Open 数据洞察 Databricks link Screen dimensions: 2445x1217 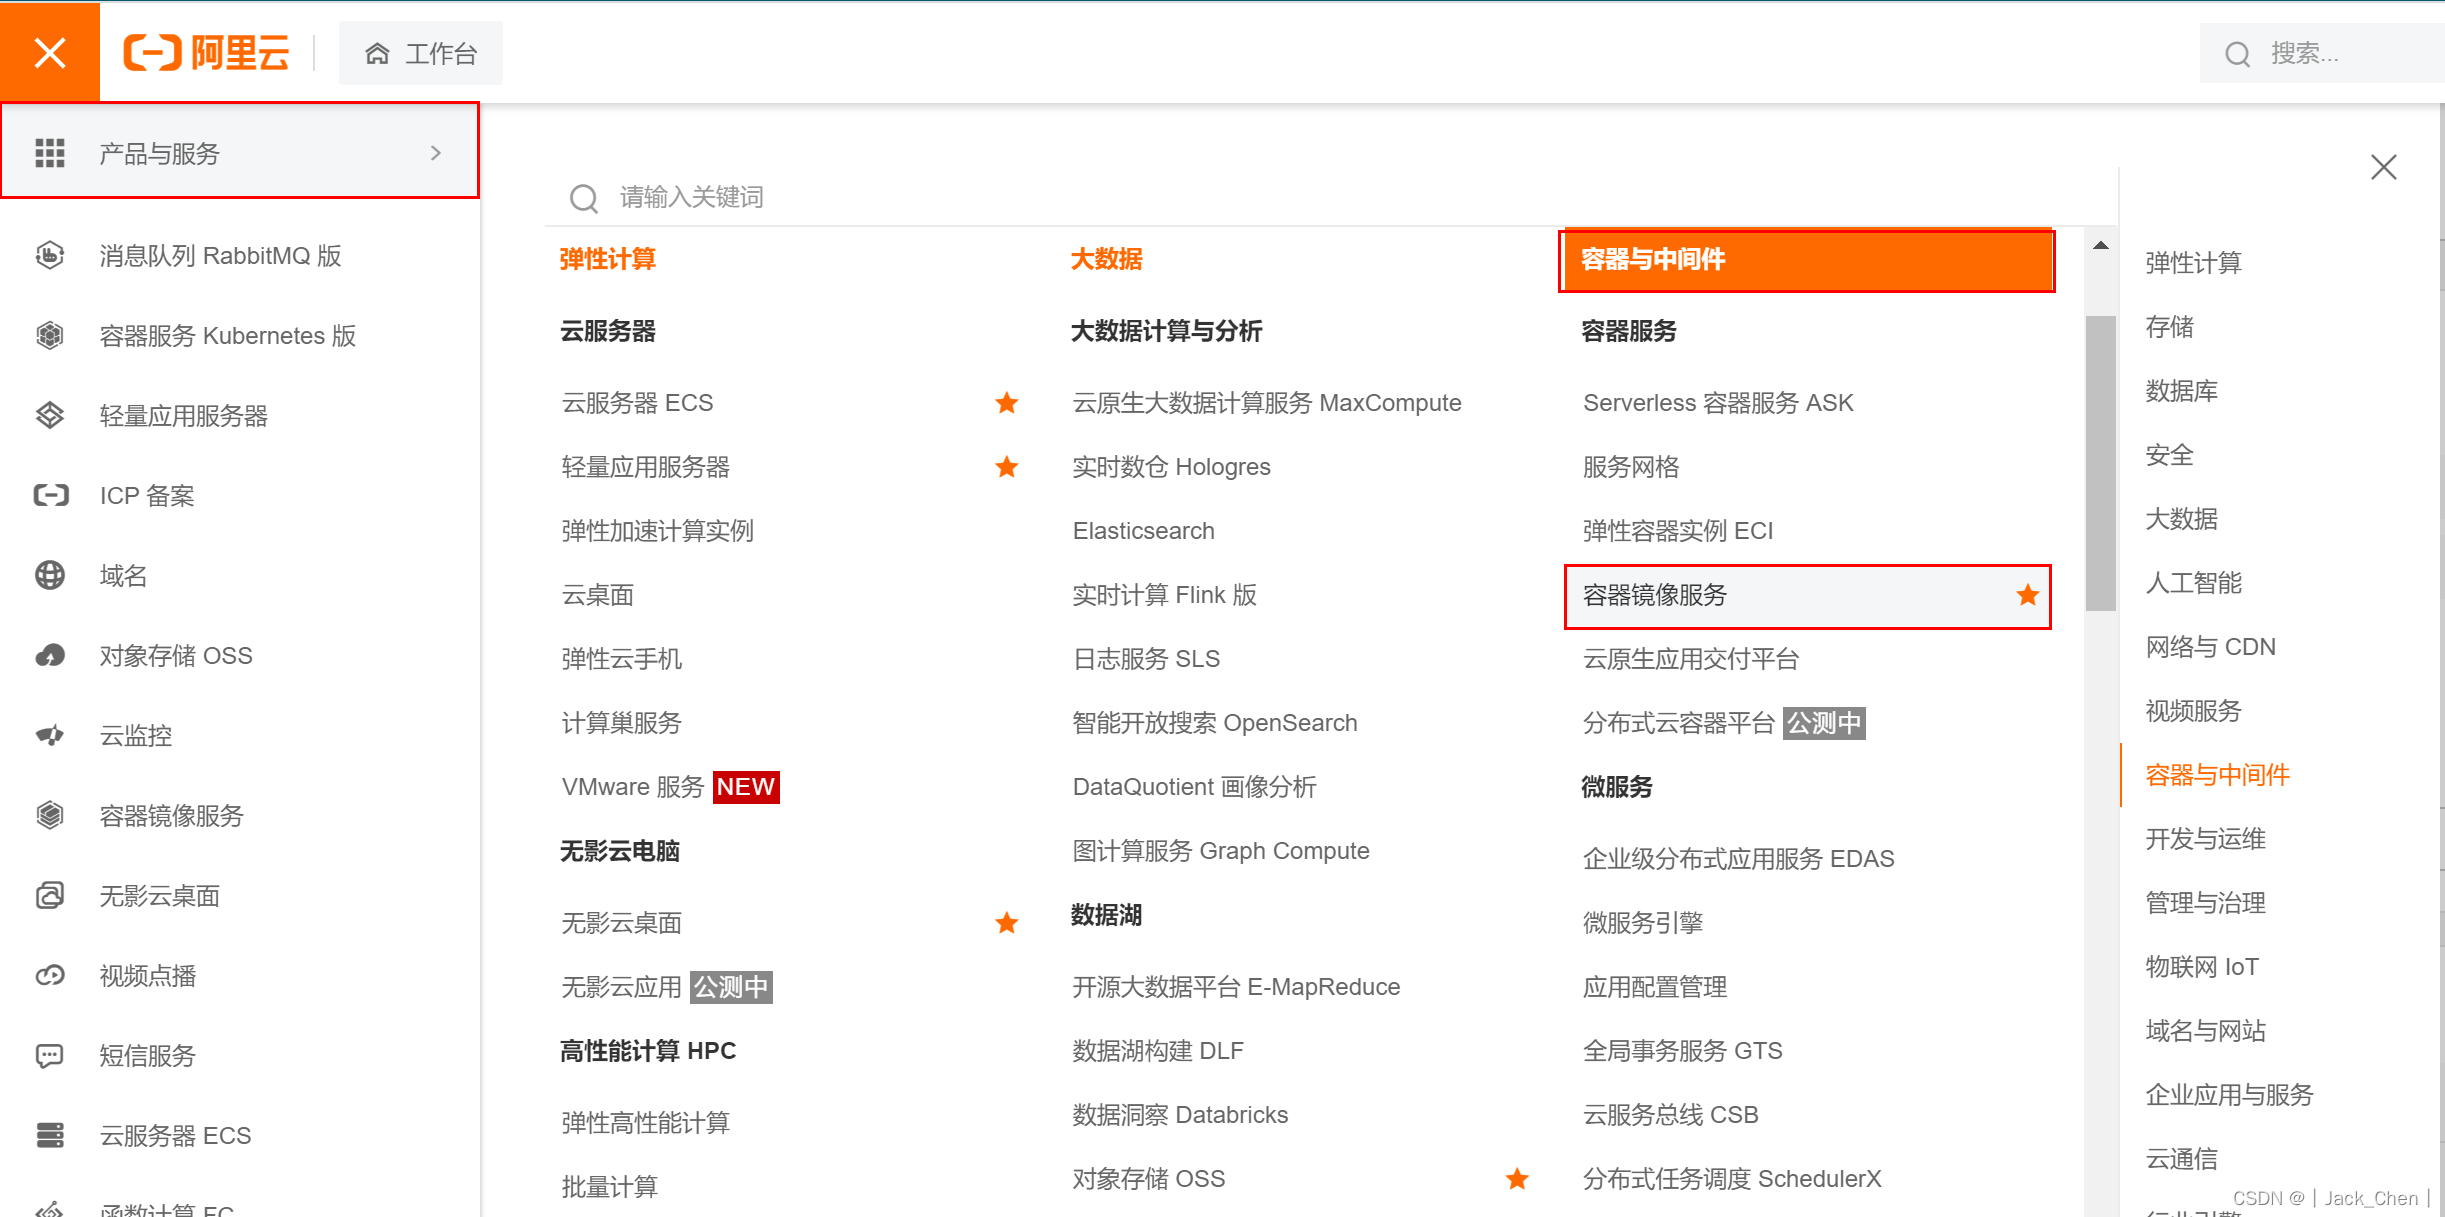[x=1180, y=1115]
